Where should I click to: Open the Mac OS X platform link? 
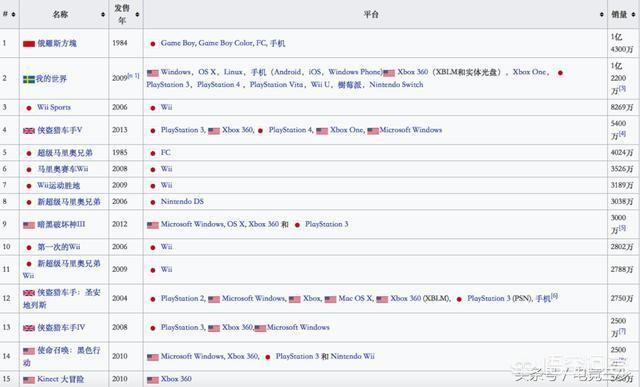(x=355, y=298)
